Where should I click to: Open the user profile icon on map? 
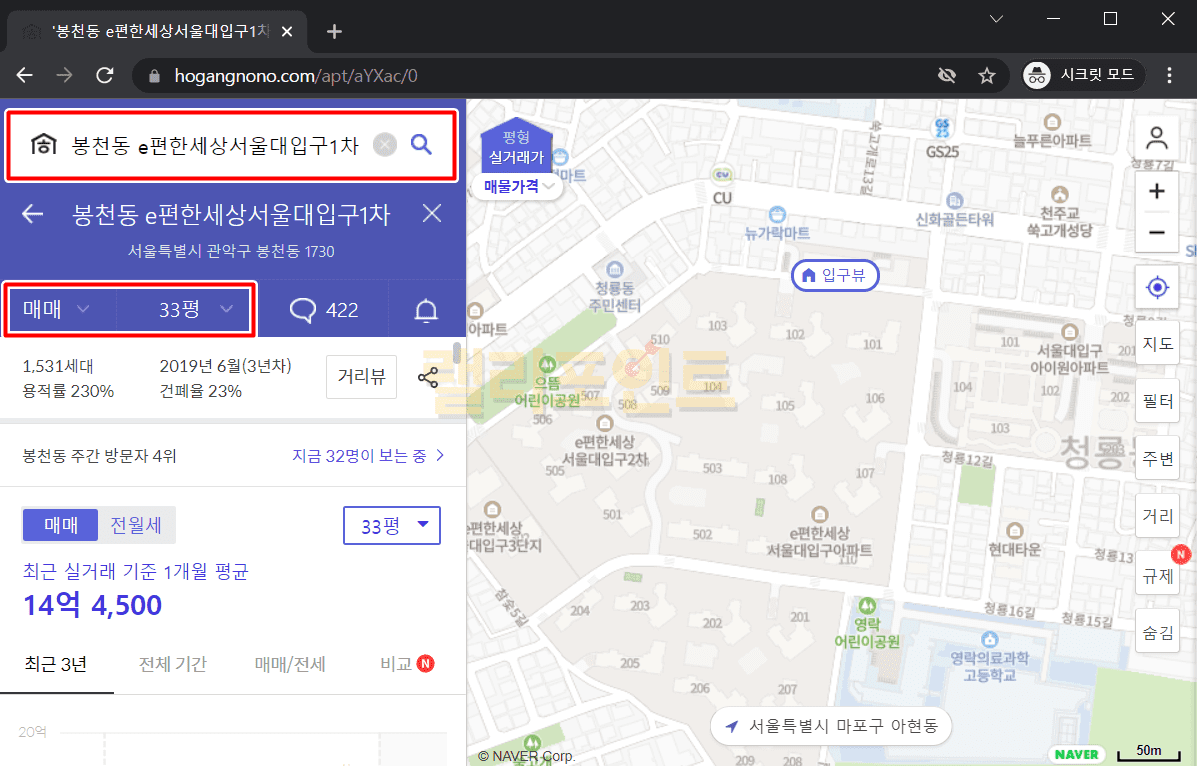point(1157,137)
